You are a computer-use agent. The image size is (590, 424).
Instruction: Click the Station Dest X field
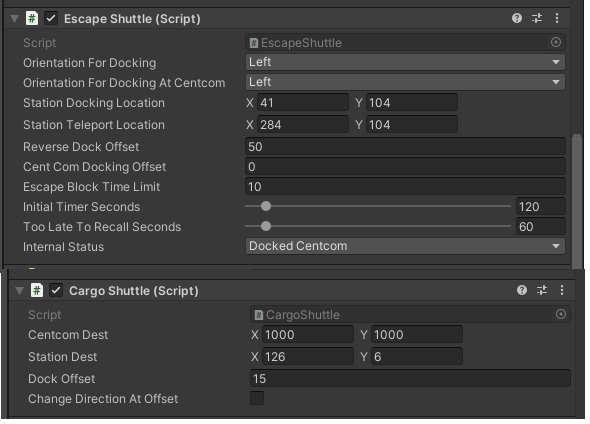pos(307,356)
